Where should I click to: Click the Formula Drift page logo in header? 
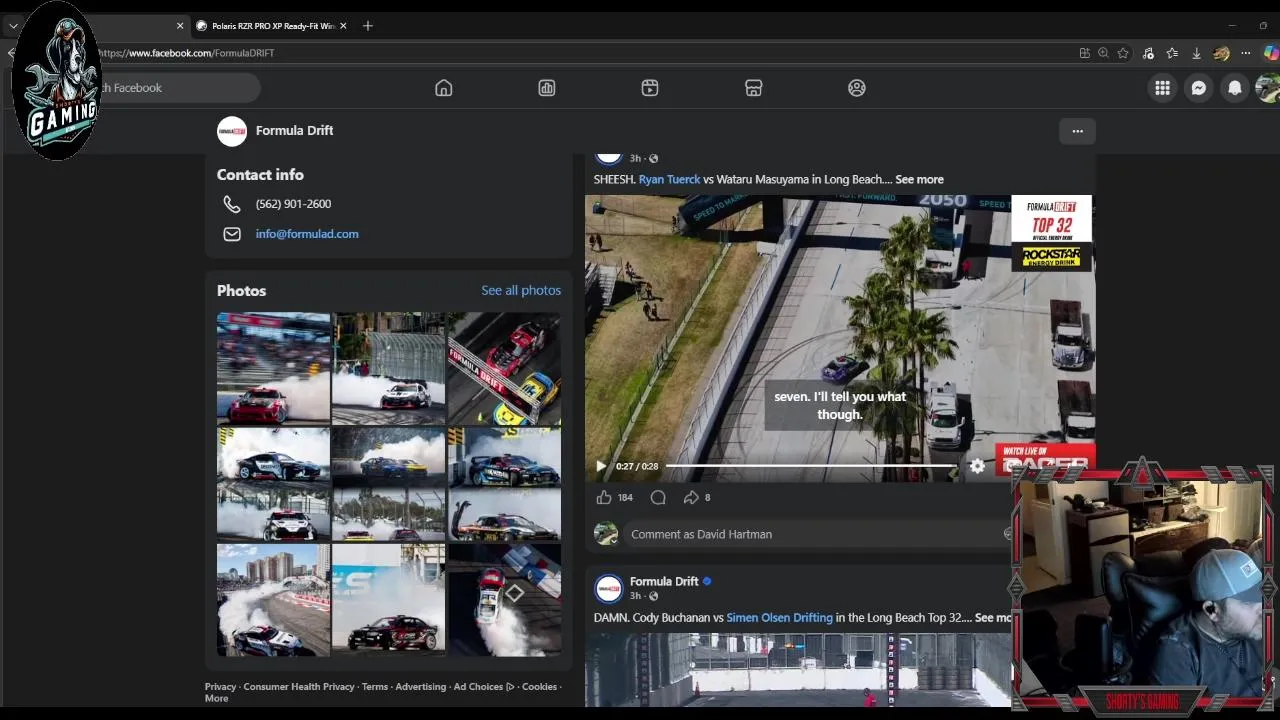point(232,131)
